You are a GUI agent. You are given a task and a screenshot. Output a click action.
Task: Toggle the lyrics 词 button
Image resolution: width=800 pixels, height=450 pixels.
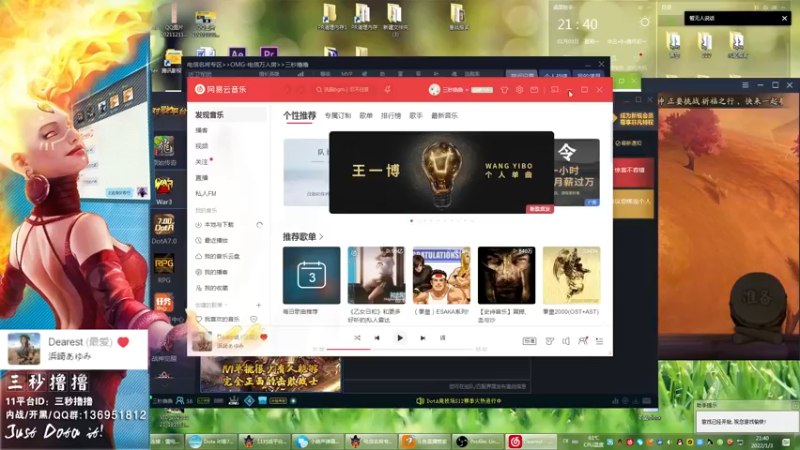[x=442, y=338]
